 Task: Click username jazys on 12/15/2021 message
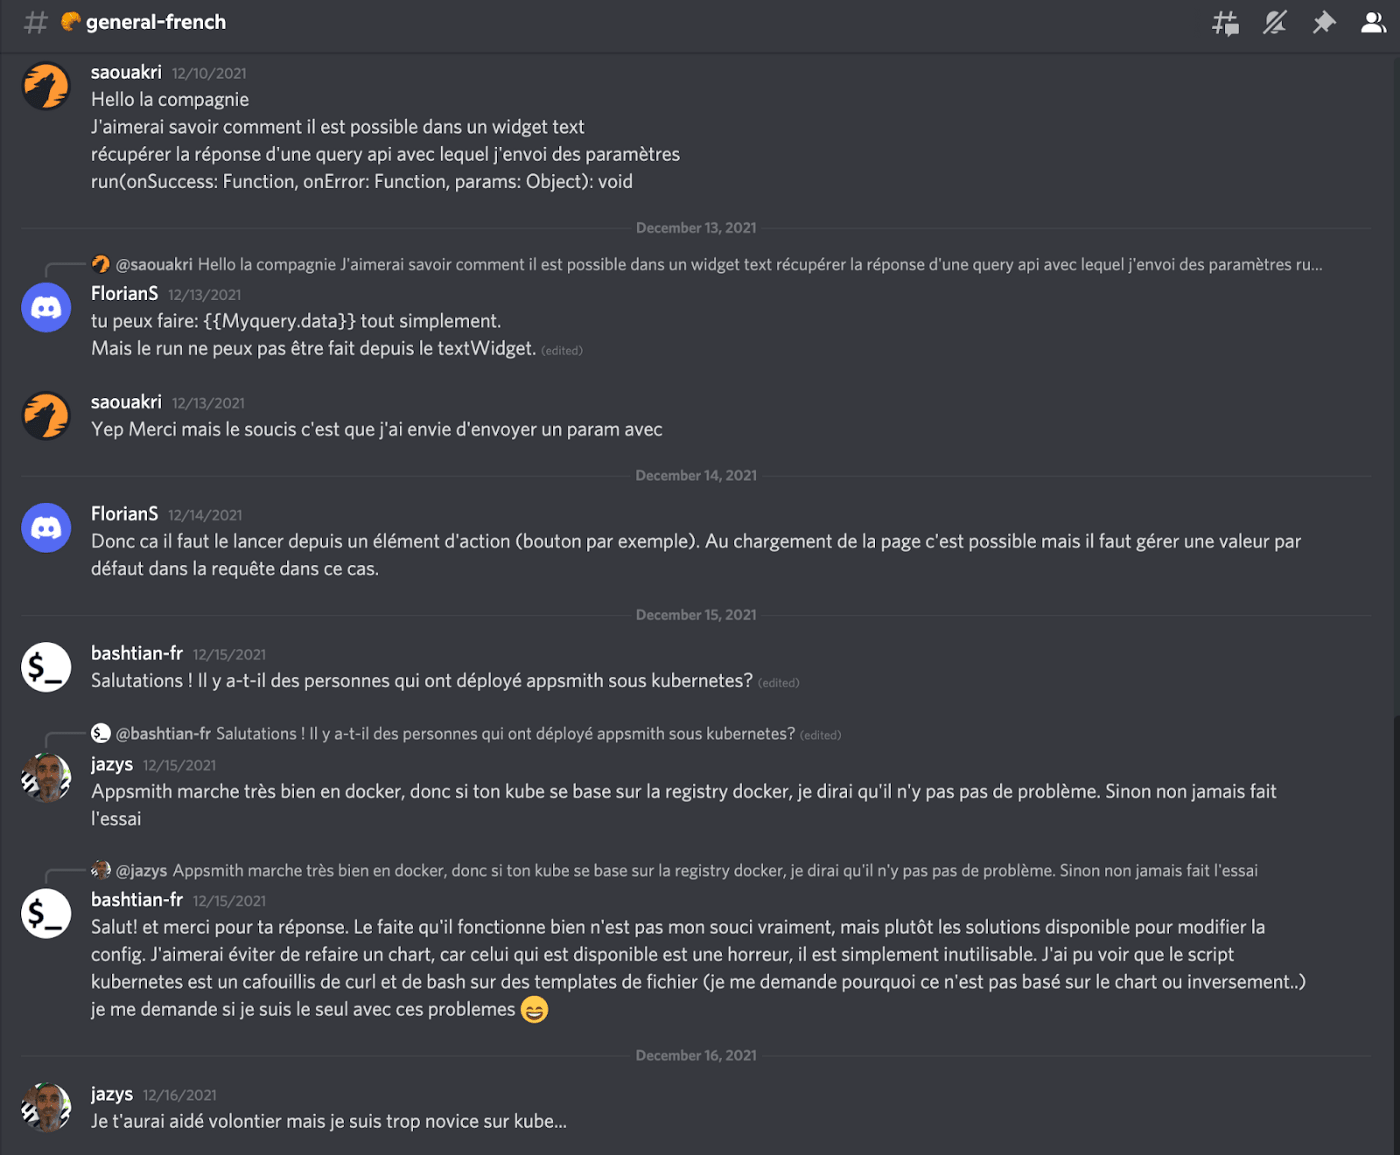pyautogui.click(x=112, y=764)
